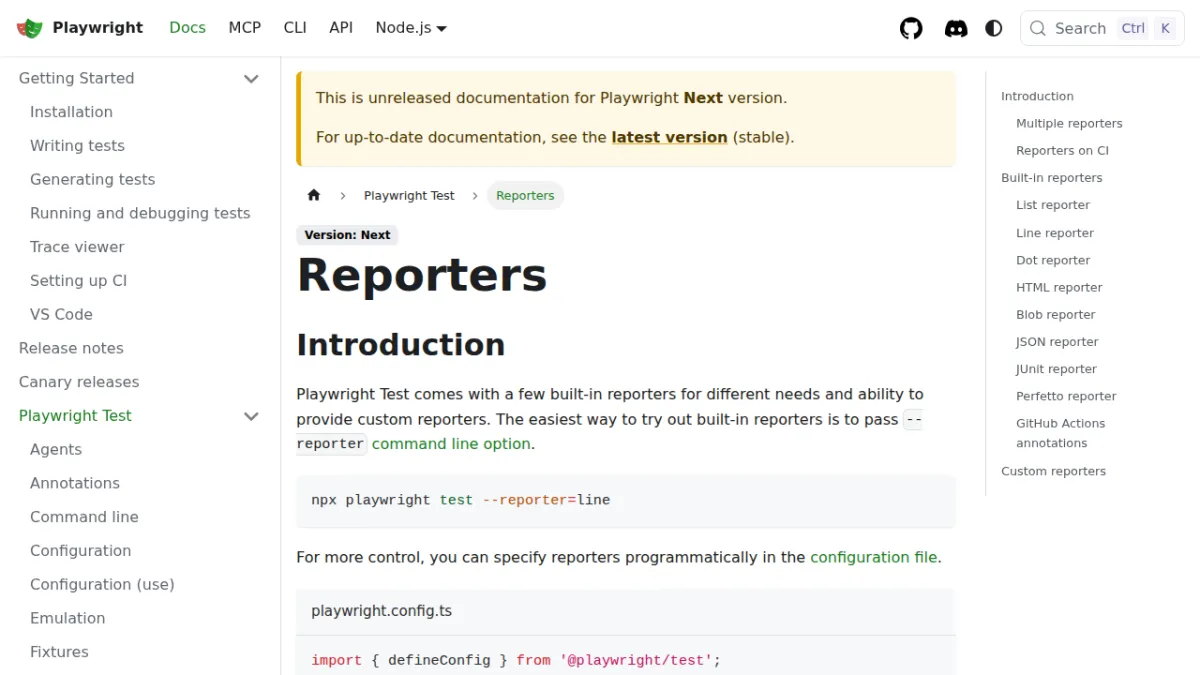Jump to HTML reporter in contents

tap(1059, 287)
